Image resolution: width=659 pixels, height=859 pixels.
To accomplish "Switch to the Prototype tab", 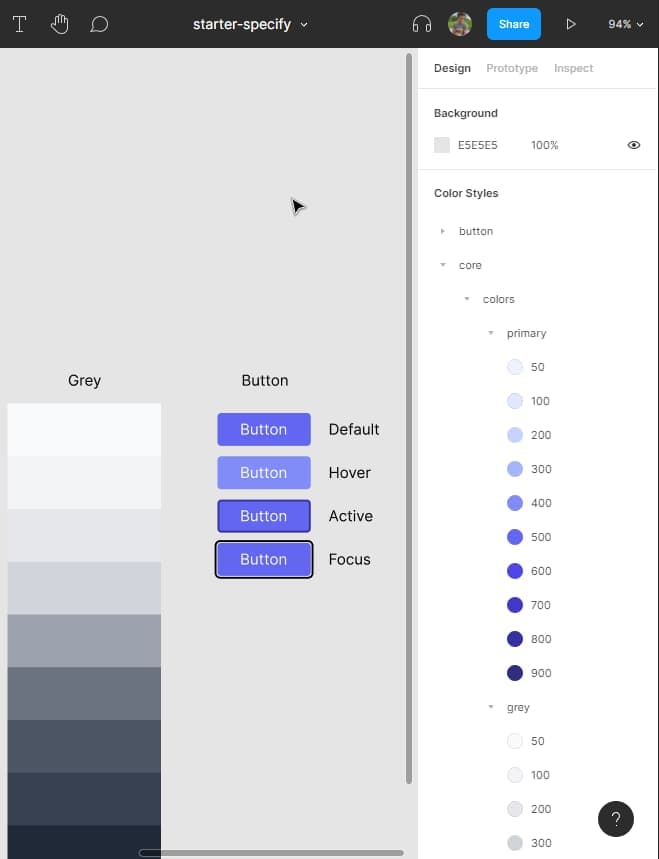I will [511, 68].
